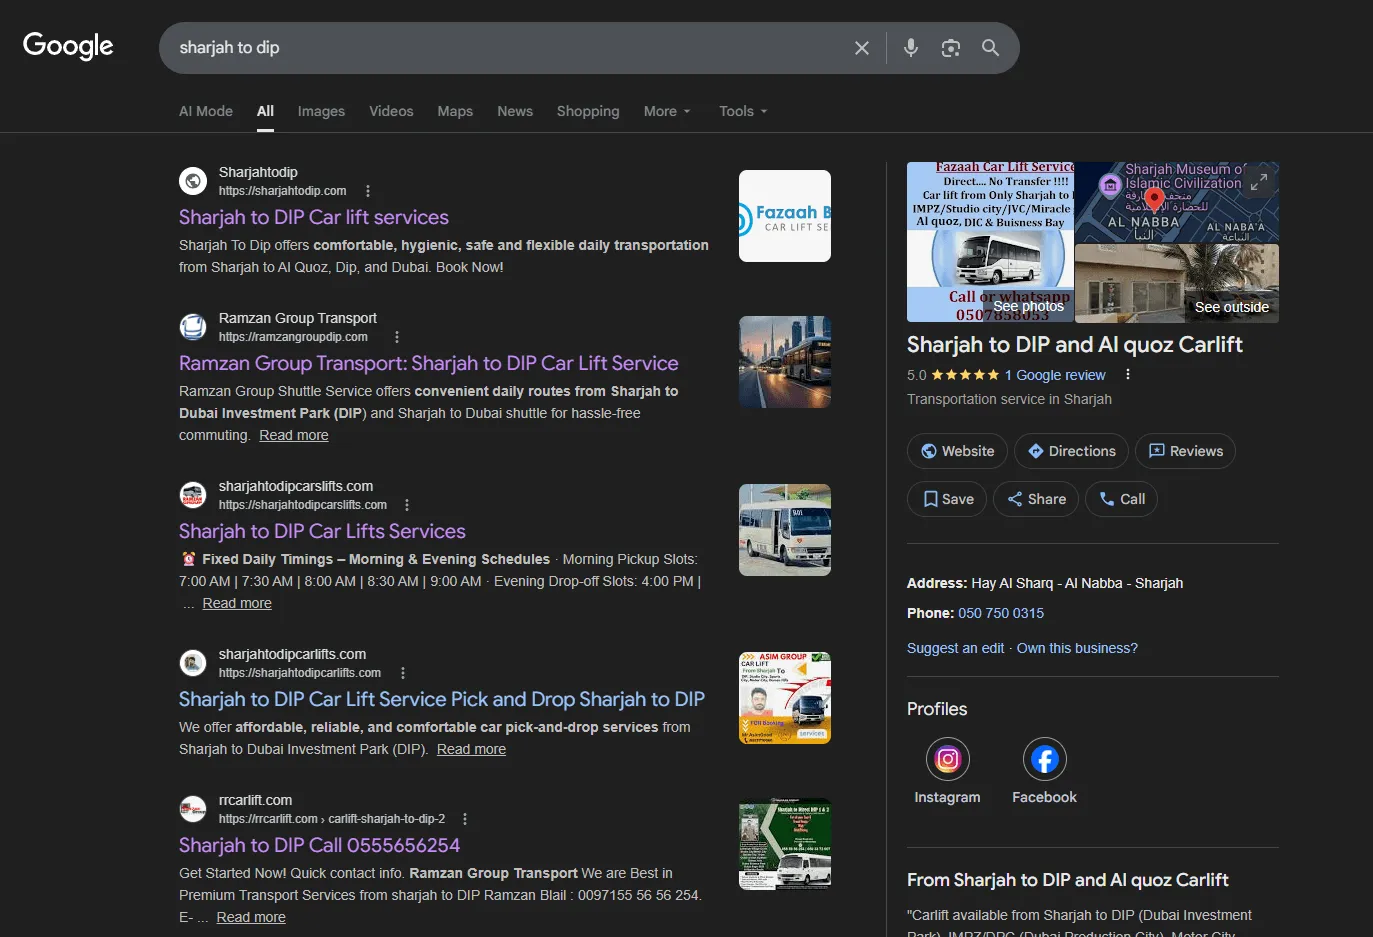This screenshot has height=937, width=1373.
Task: Open 'Ramzan Group Transport: Sharjah to DIP' result
Action: point(428,363)
